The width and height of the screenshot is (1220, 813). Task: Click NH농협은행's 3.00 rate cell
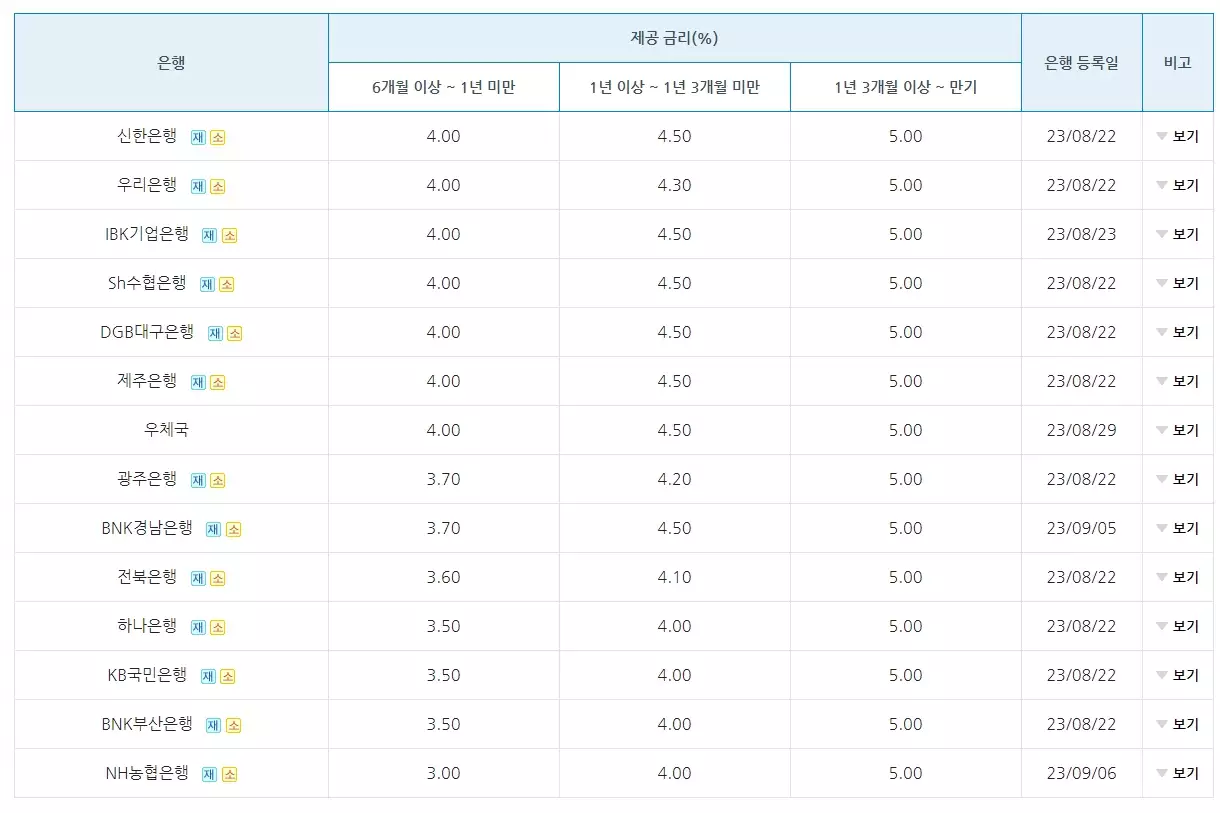pos(443,773)
